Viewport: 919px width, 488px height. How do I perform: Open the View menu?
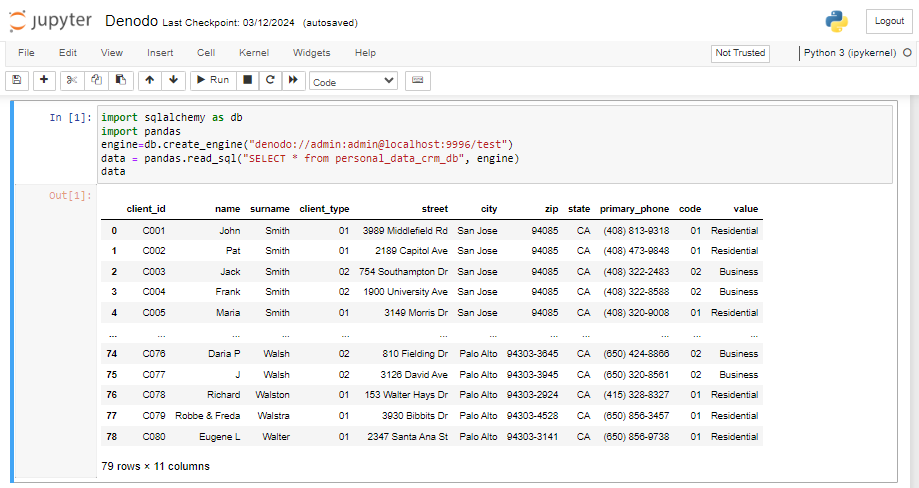pos(111,53)
